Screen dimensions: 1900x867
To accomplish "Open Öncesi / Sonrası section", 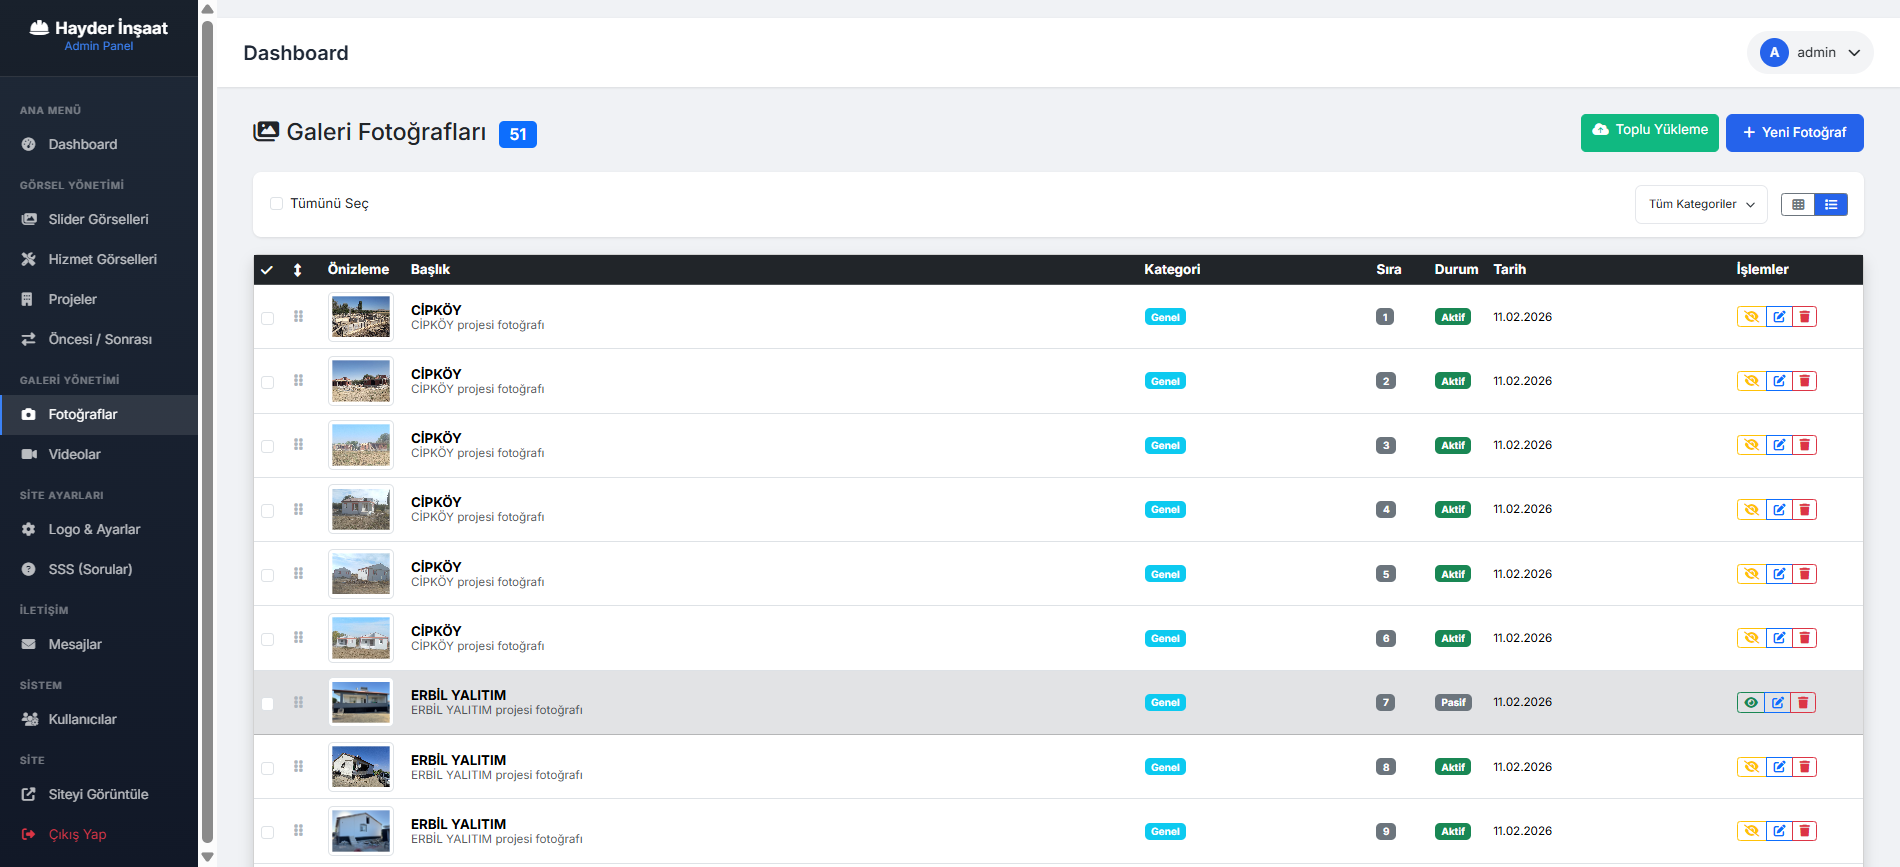I will (x=99, y=340).
